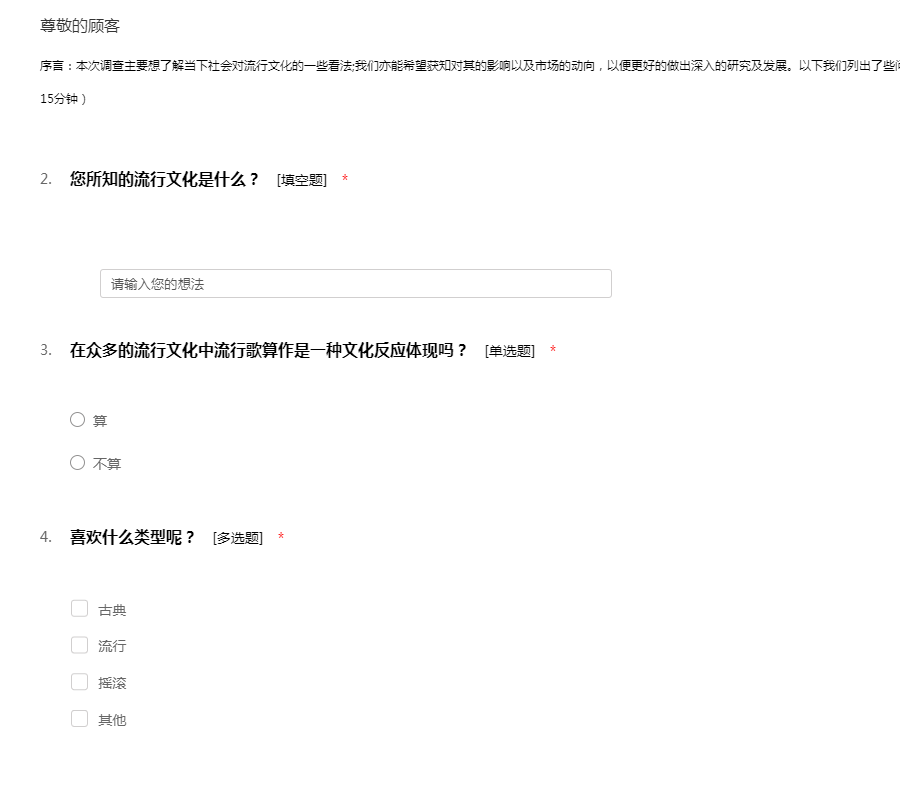900x800 pixels.
Task: Click the 喜欢什么类型呢 question title
Action: [132, 538]
